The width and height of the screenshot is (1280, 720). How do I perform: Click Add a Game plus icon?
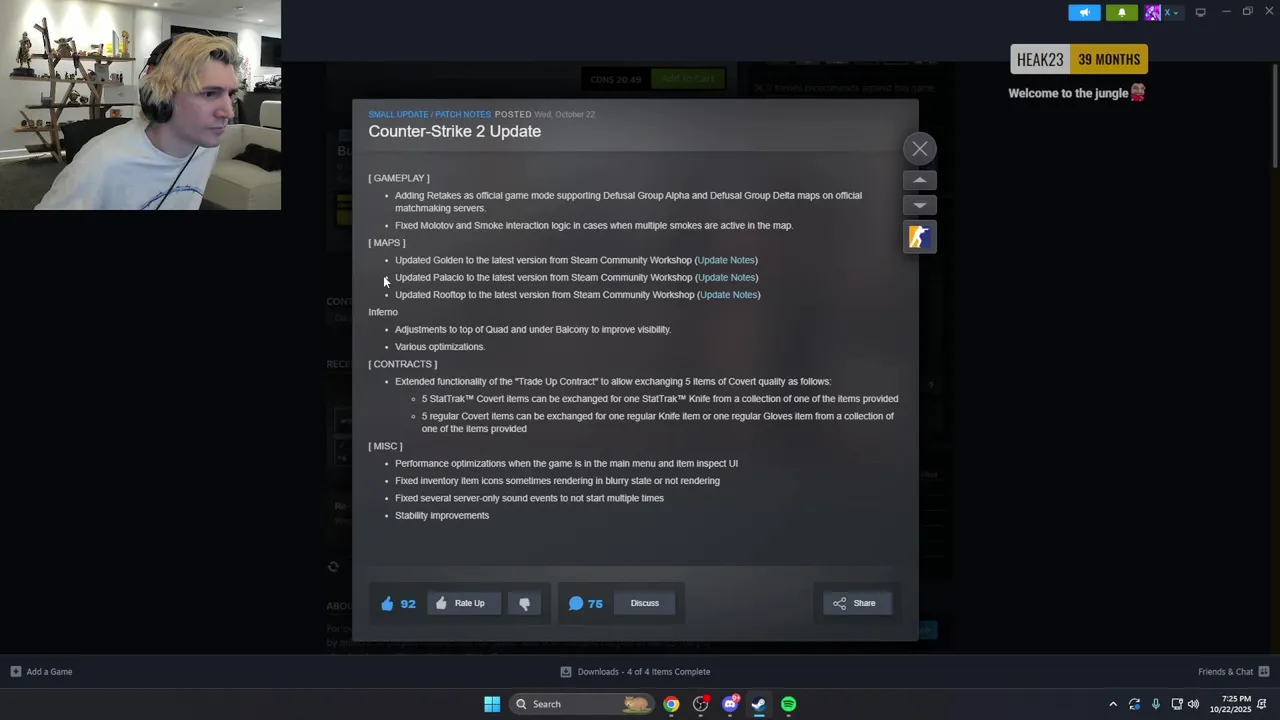point(15,672)
